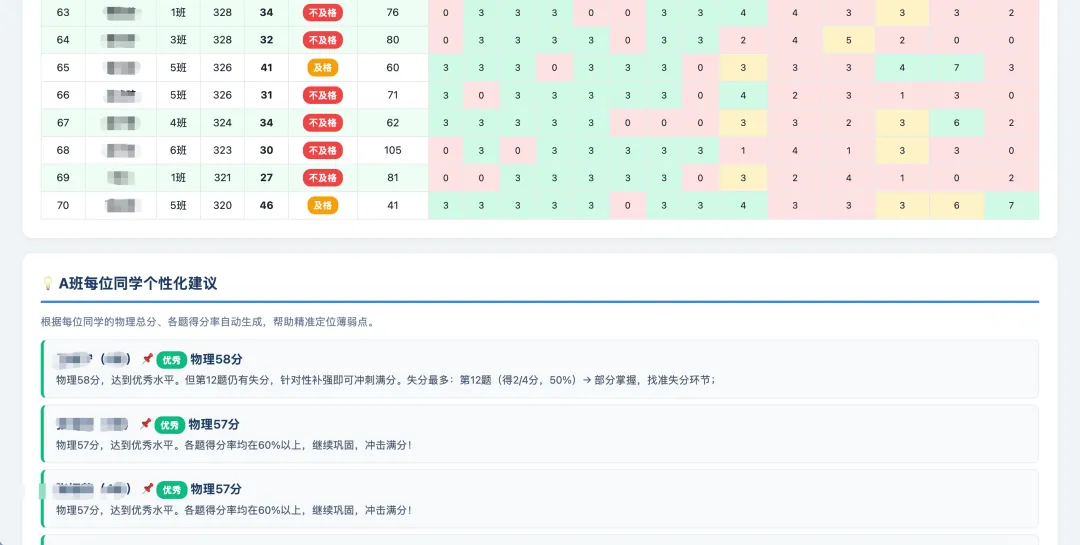
Task: Click bold physics score 27 in row 69
Action: click(267, 178)
